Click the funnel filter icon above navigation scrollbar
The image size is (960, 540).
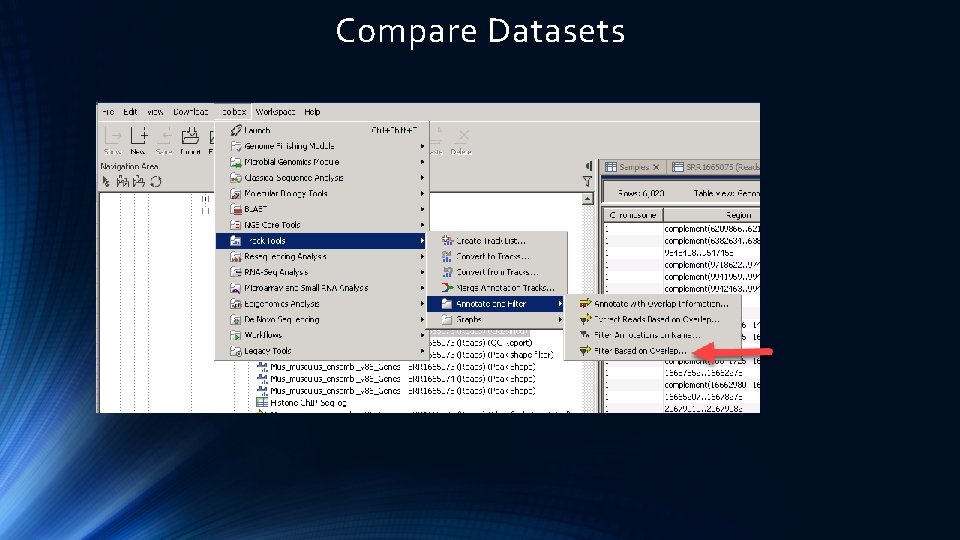pyautogui.click(x=587, y=181)
